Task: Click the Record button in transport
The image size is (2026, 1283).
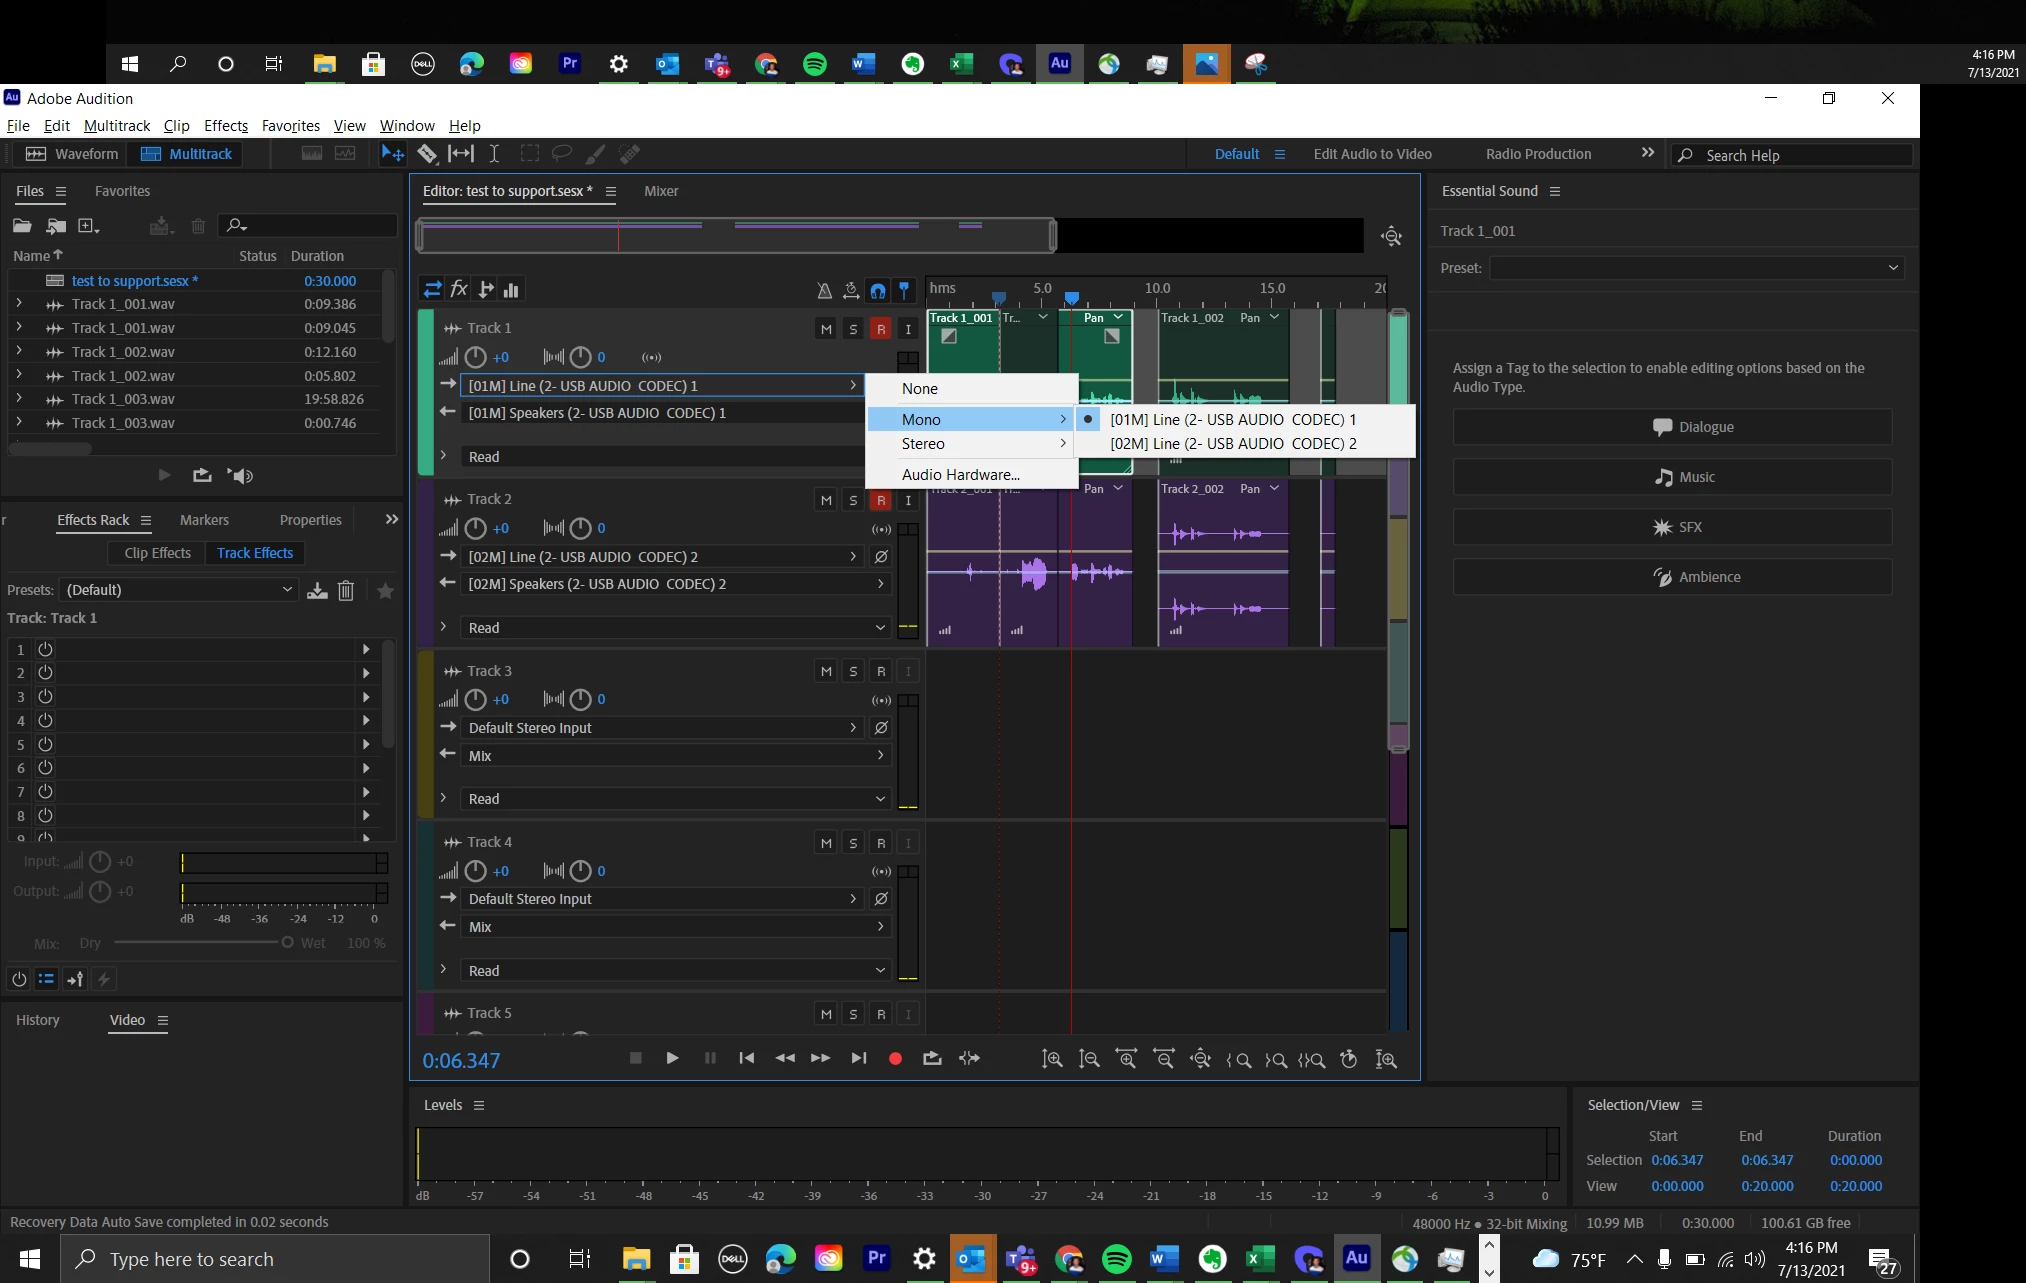Action: point(895,1058)
